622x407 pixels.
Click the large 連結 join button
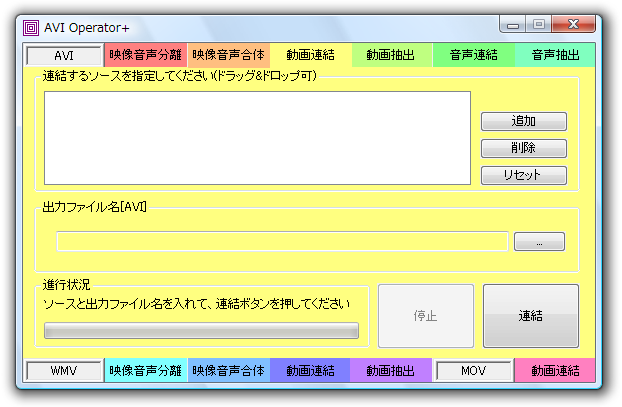click(531, 316)
